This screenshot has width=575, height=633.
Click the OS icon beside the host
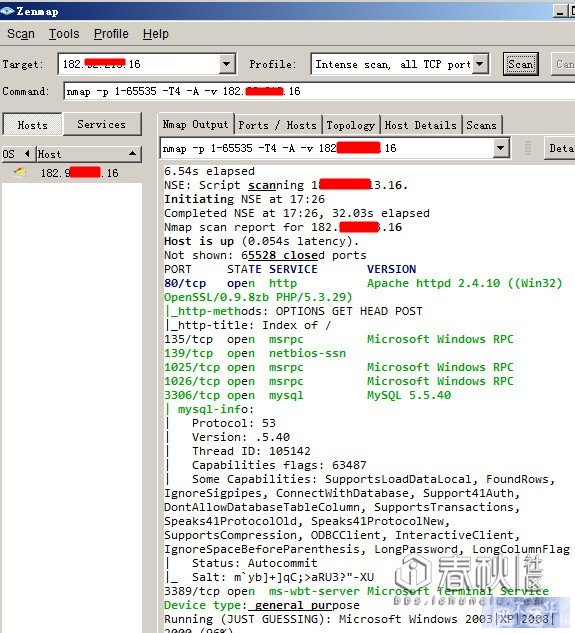[x=20, y=172]
